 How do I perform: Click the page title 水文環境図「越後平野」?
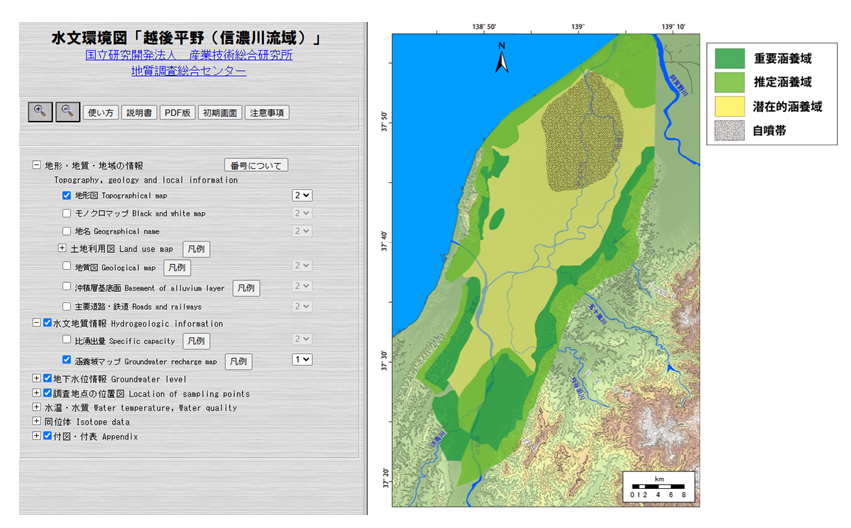tap(188, 37)
